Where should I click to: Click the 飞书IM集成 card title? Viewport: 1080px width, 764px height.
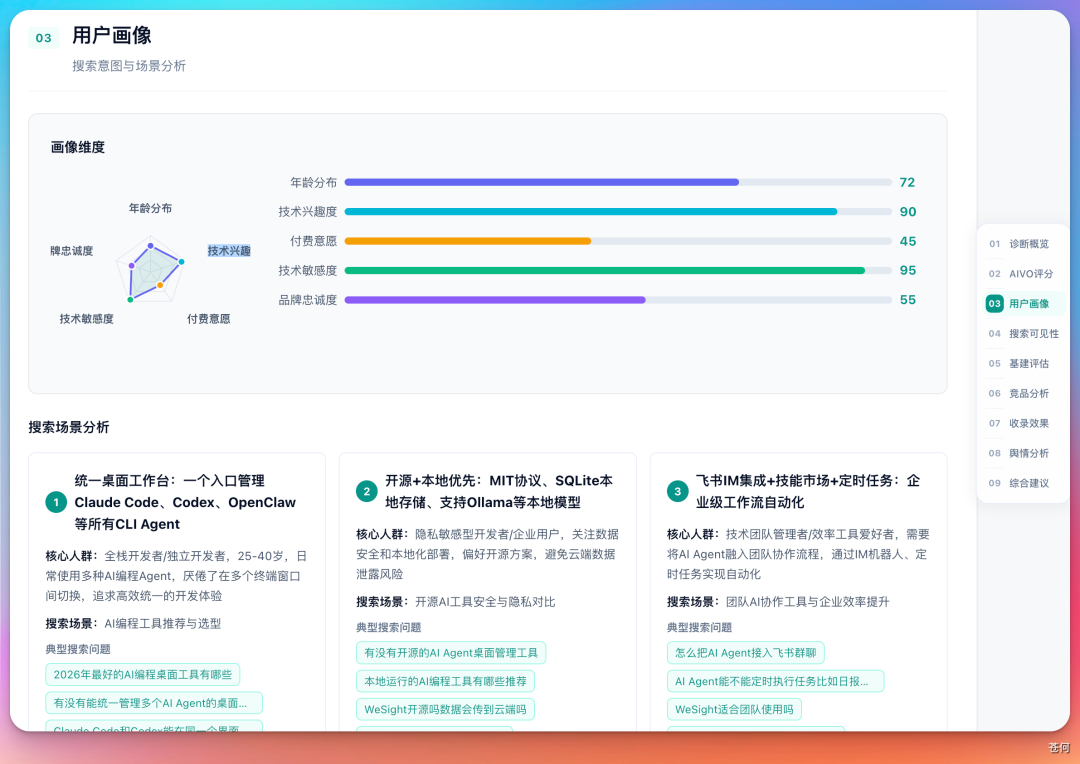coord(807,491)
